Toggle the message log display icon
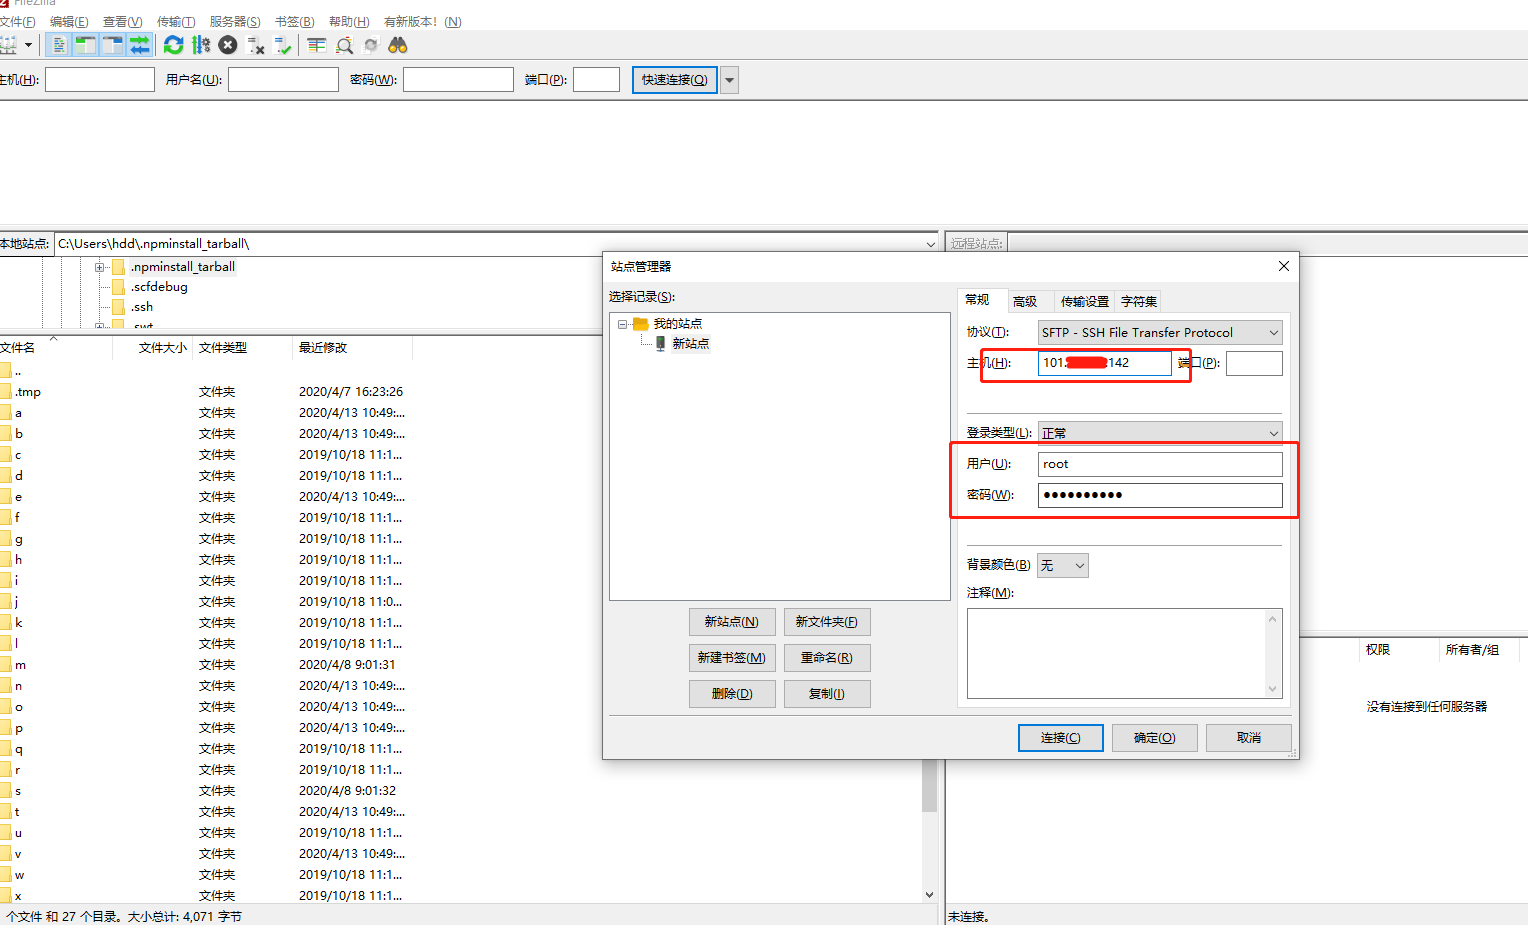Viewport: 1528px width, 925px height. click(59, 45)
